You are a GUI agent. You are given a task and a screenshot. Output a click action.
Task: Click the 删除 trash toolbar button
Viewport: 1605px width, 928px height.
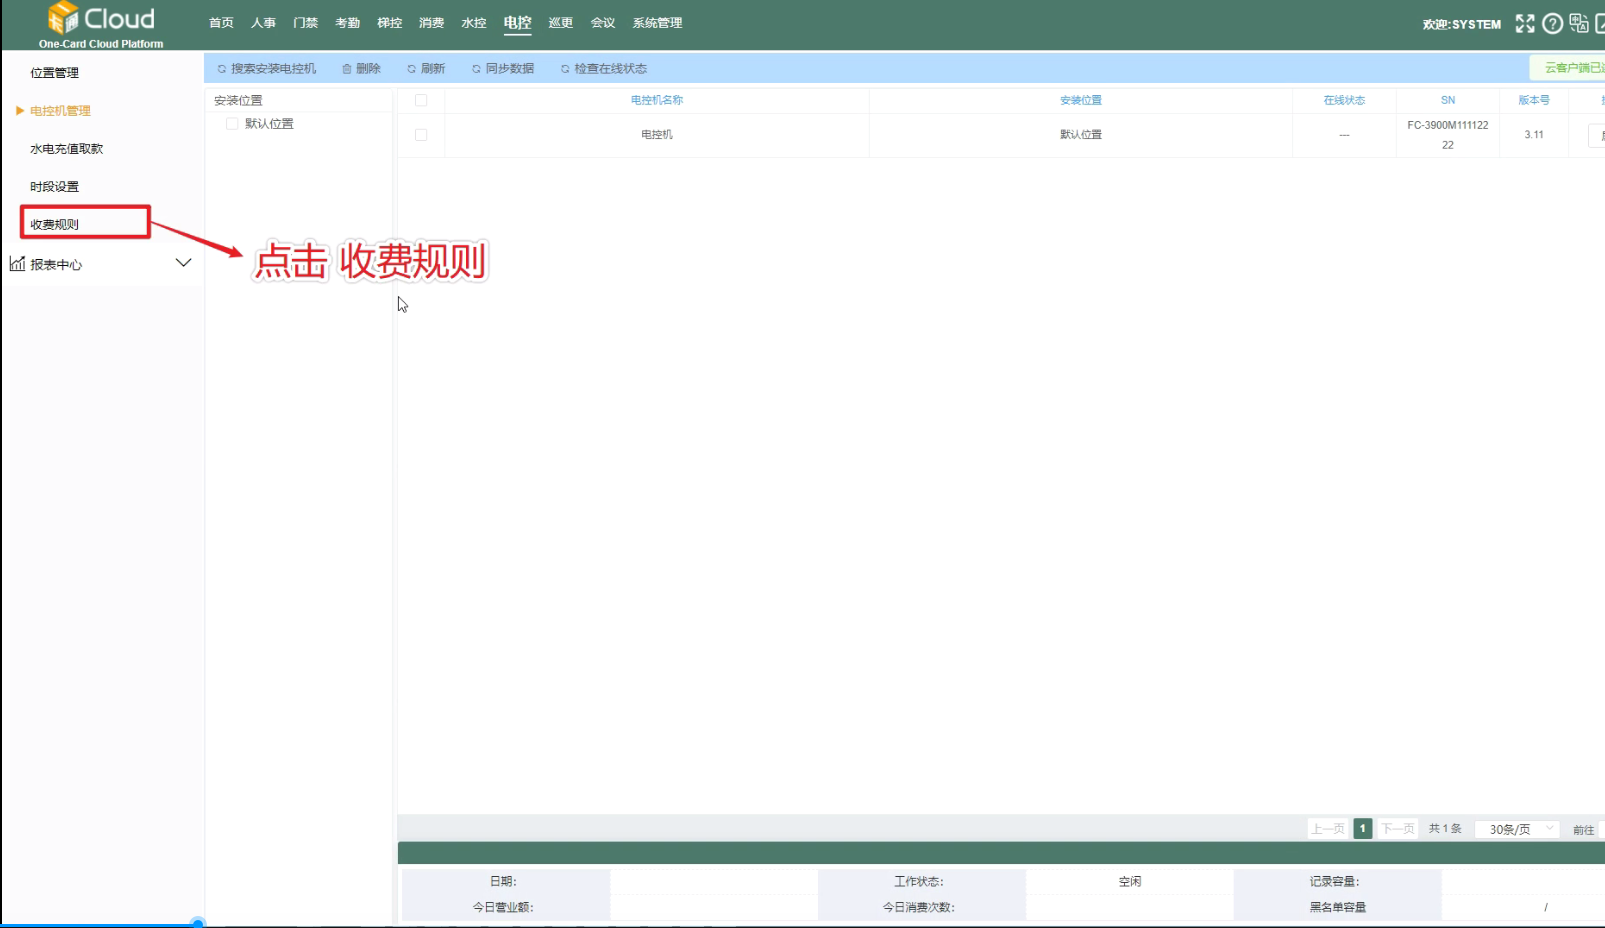(361, 69)
